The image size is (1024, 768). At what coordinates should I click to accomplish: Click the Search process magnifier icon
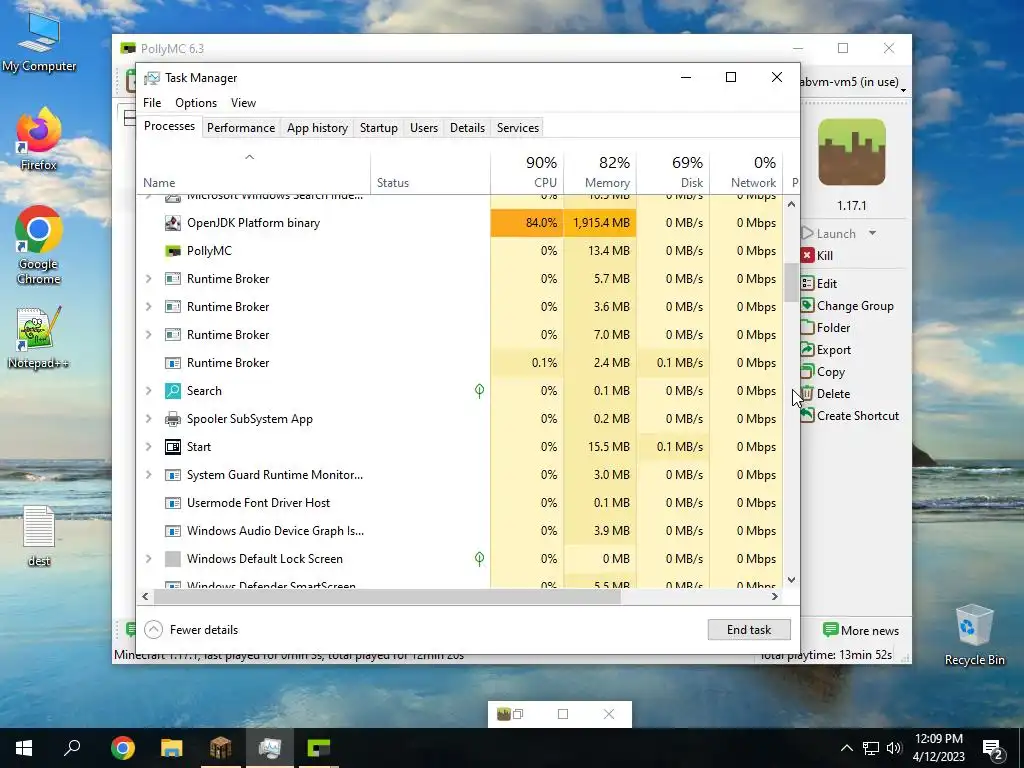point(172,391)
